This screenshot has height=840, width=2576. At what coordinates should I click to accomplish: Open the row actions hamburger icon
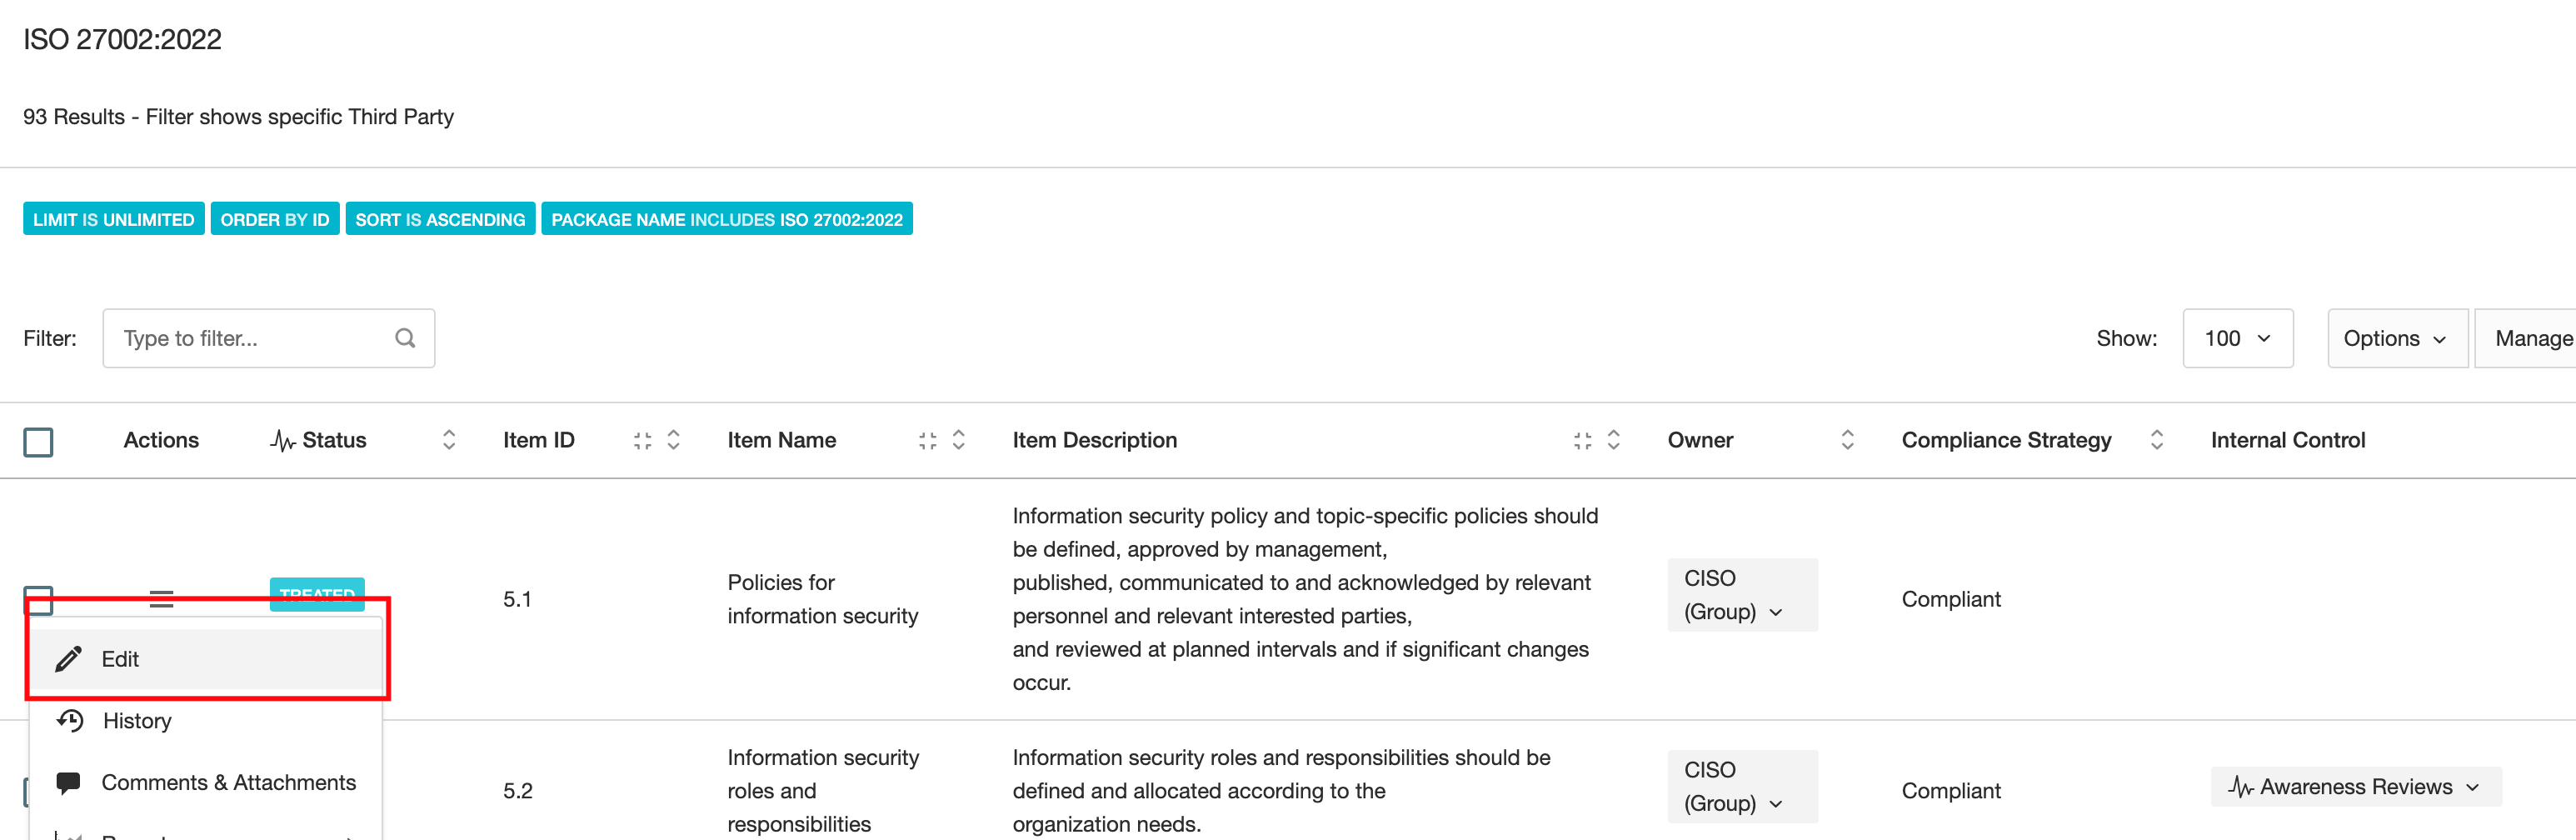(160, 599)
